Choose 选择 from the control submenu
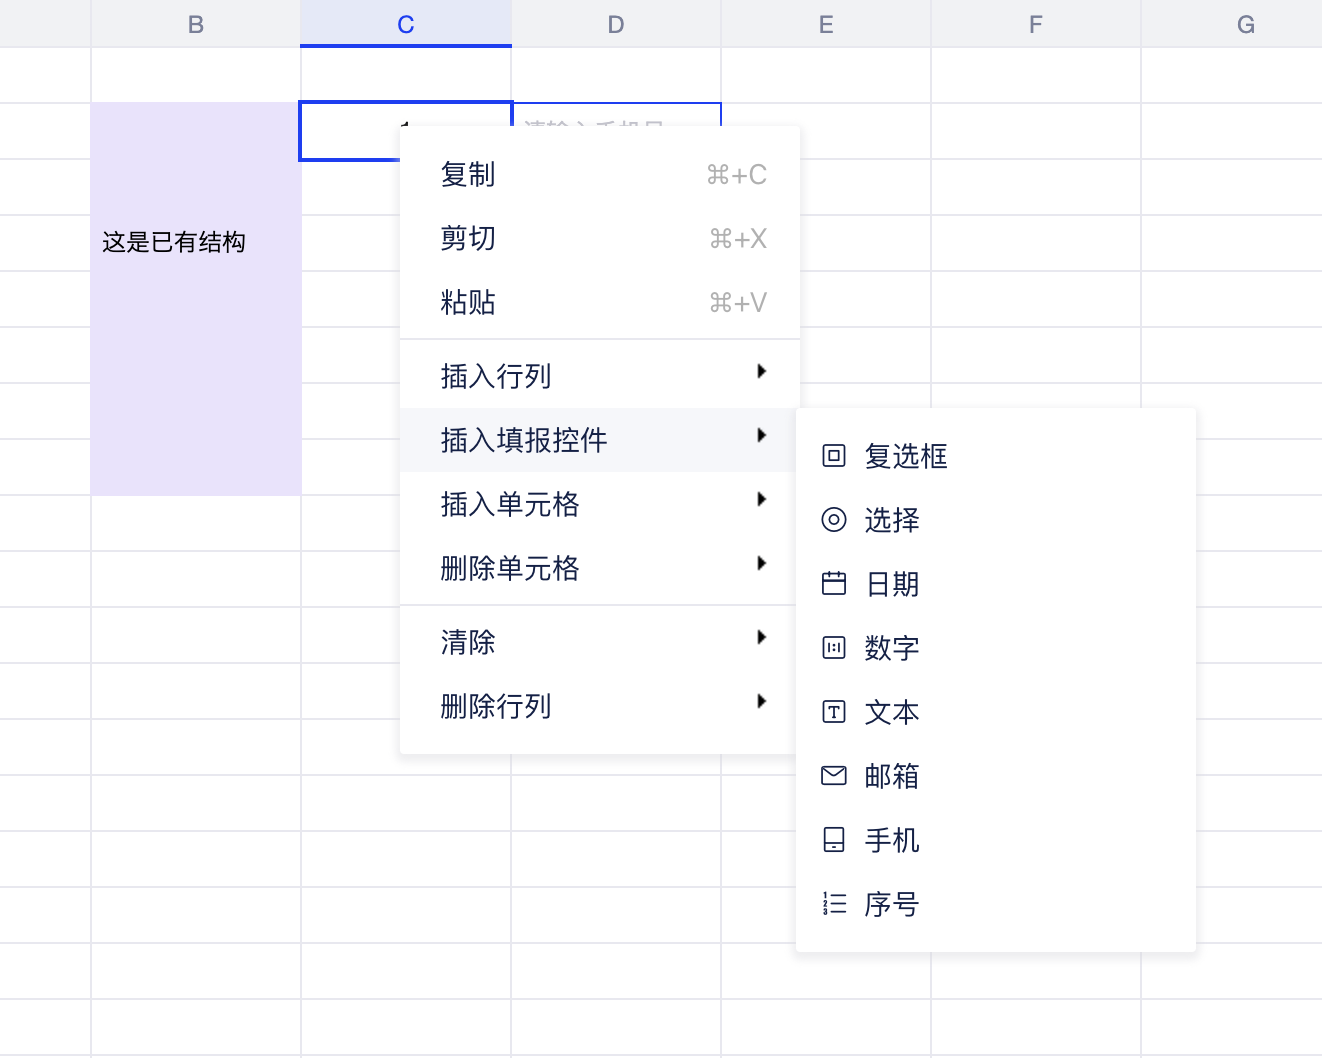This screenshot has height=1058, width=1322. click(x=891, y=519)
